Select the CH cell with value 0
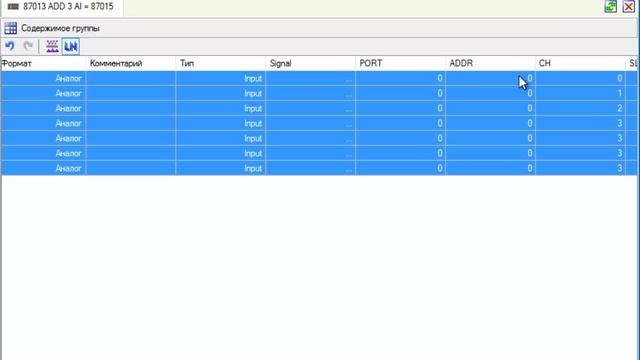The width and height of the screenshot is (640, 360). pos(580,78)
